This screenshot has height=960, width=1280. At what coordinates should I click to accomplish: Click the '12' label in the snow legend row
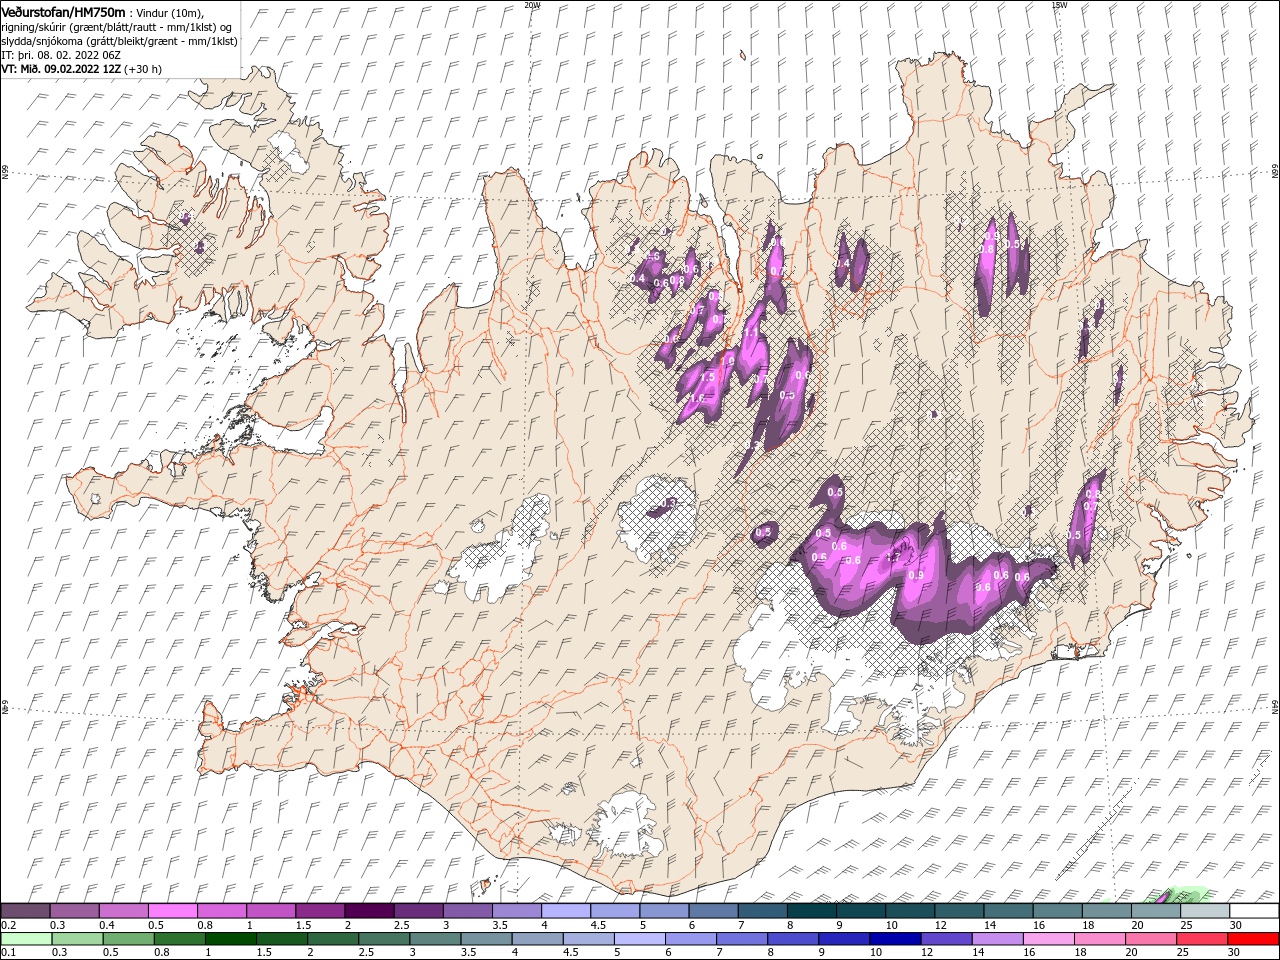(941, 925)
